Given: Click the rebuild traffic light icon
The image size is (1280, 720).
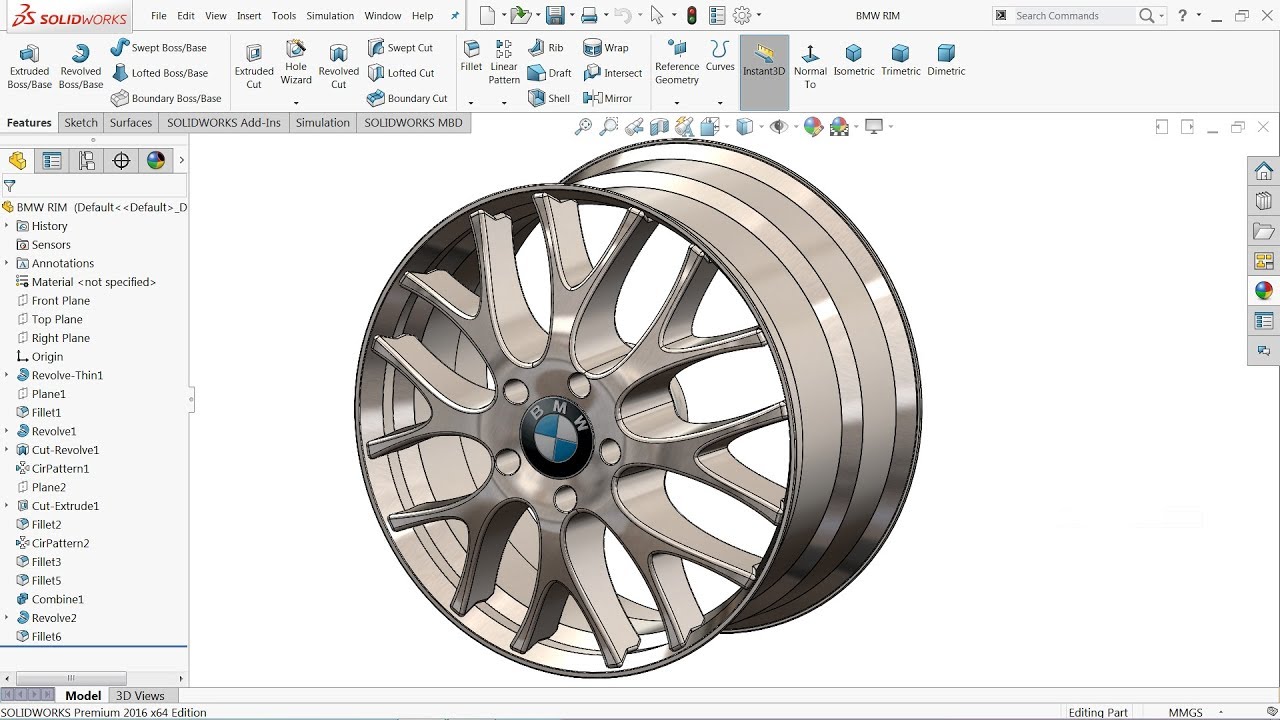Looking at the screenshot, I should tap(691, 15).
